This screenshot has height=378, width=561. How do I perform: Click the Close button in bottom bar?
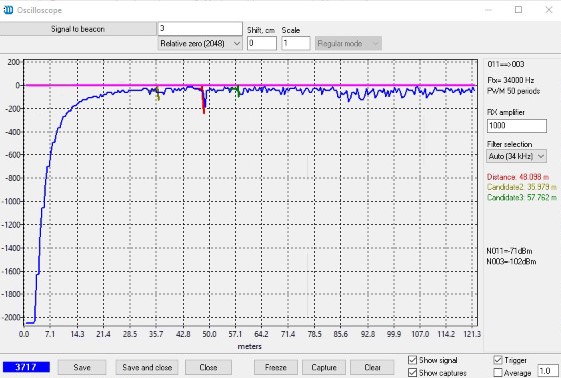pos(208,367)
